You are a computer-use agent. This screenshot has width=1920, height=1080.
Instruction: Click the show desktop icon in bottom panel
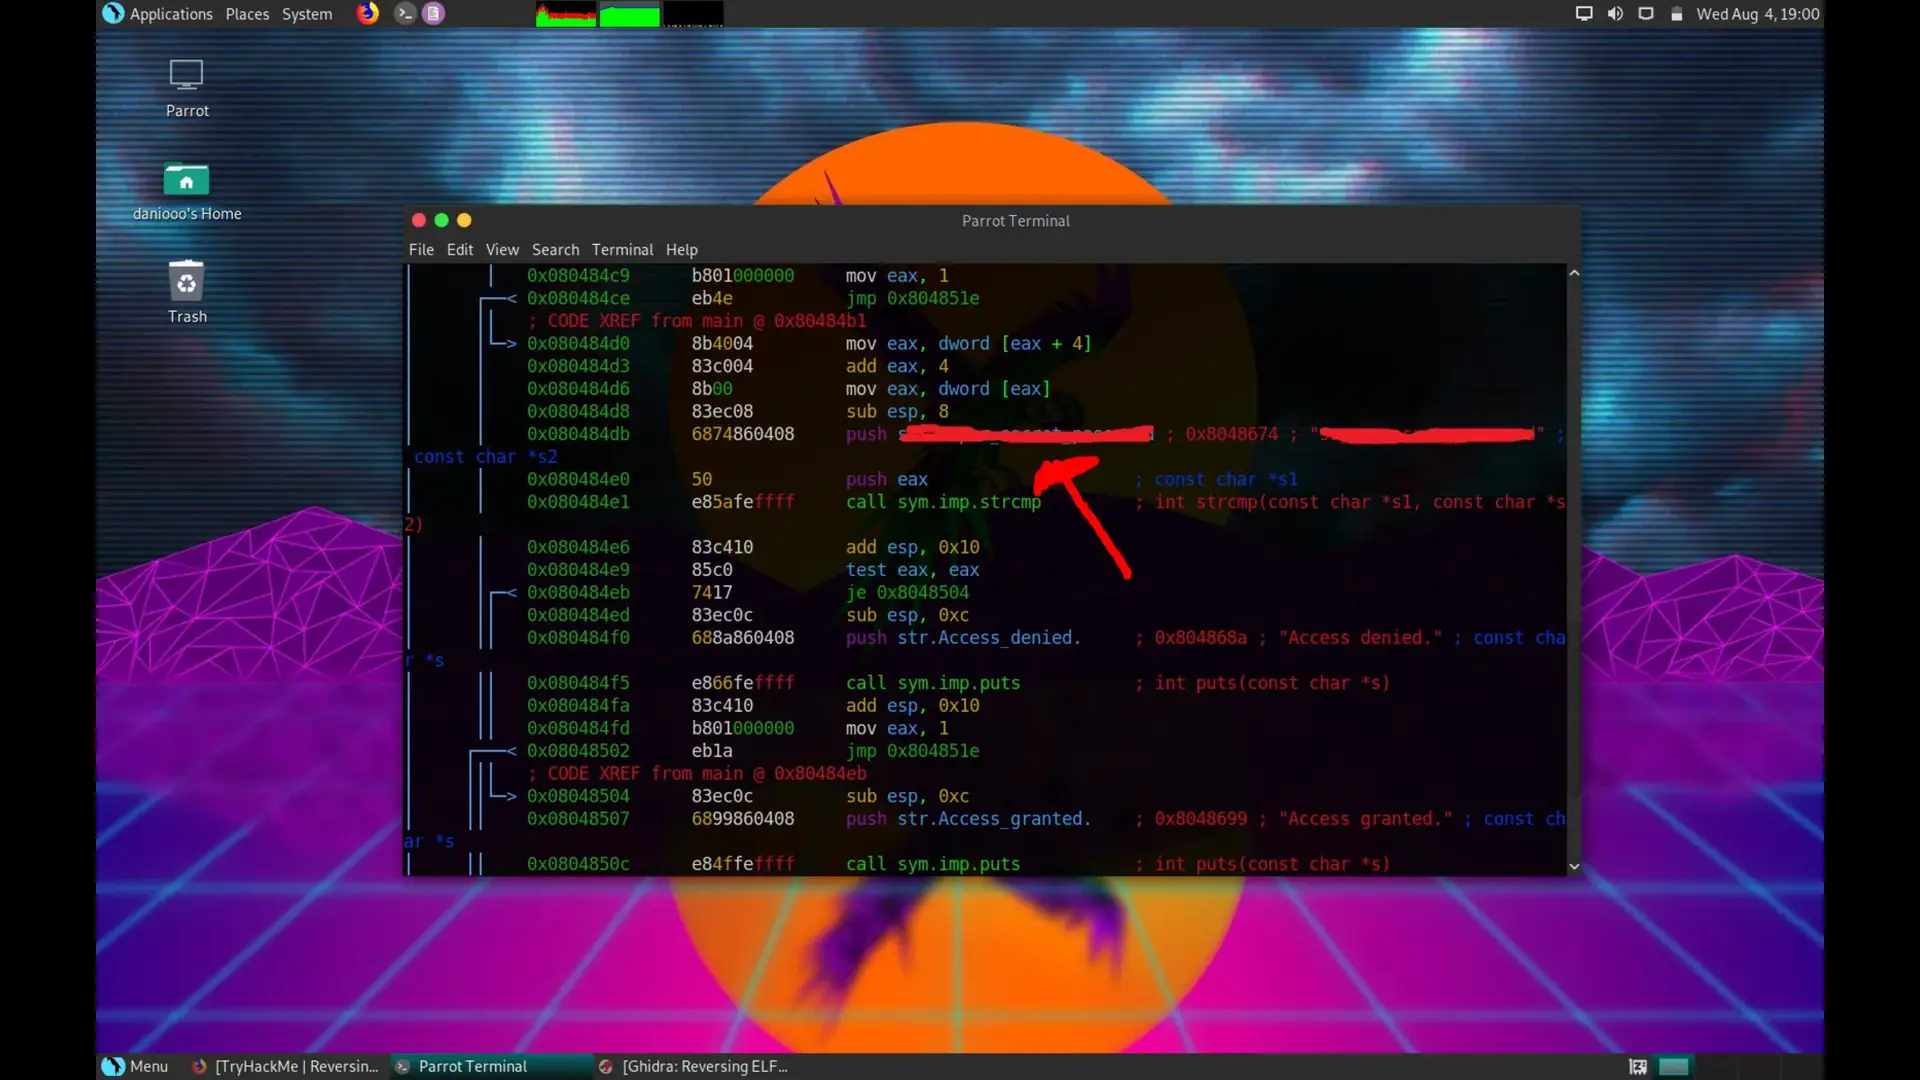[1638, 1067]
